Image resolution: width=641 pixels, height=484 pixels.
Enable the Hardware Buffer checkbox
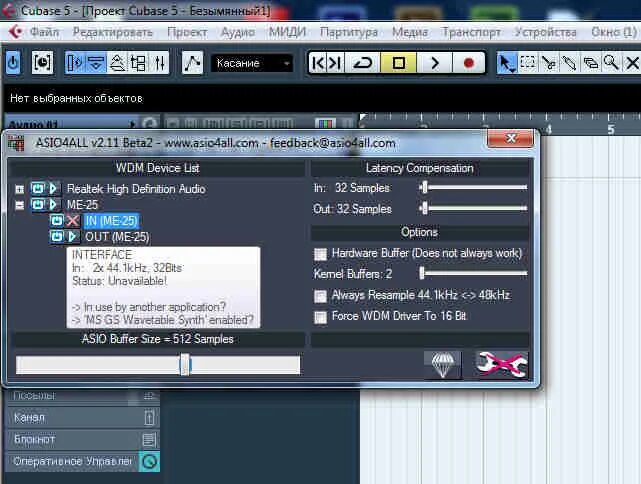click(x=320, y=254)
